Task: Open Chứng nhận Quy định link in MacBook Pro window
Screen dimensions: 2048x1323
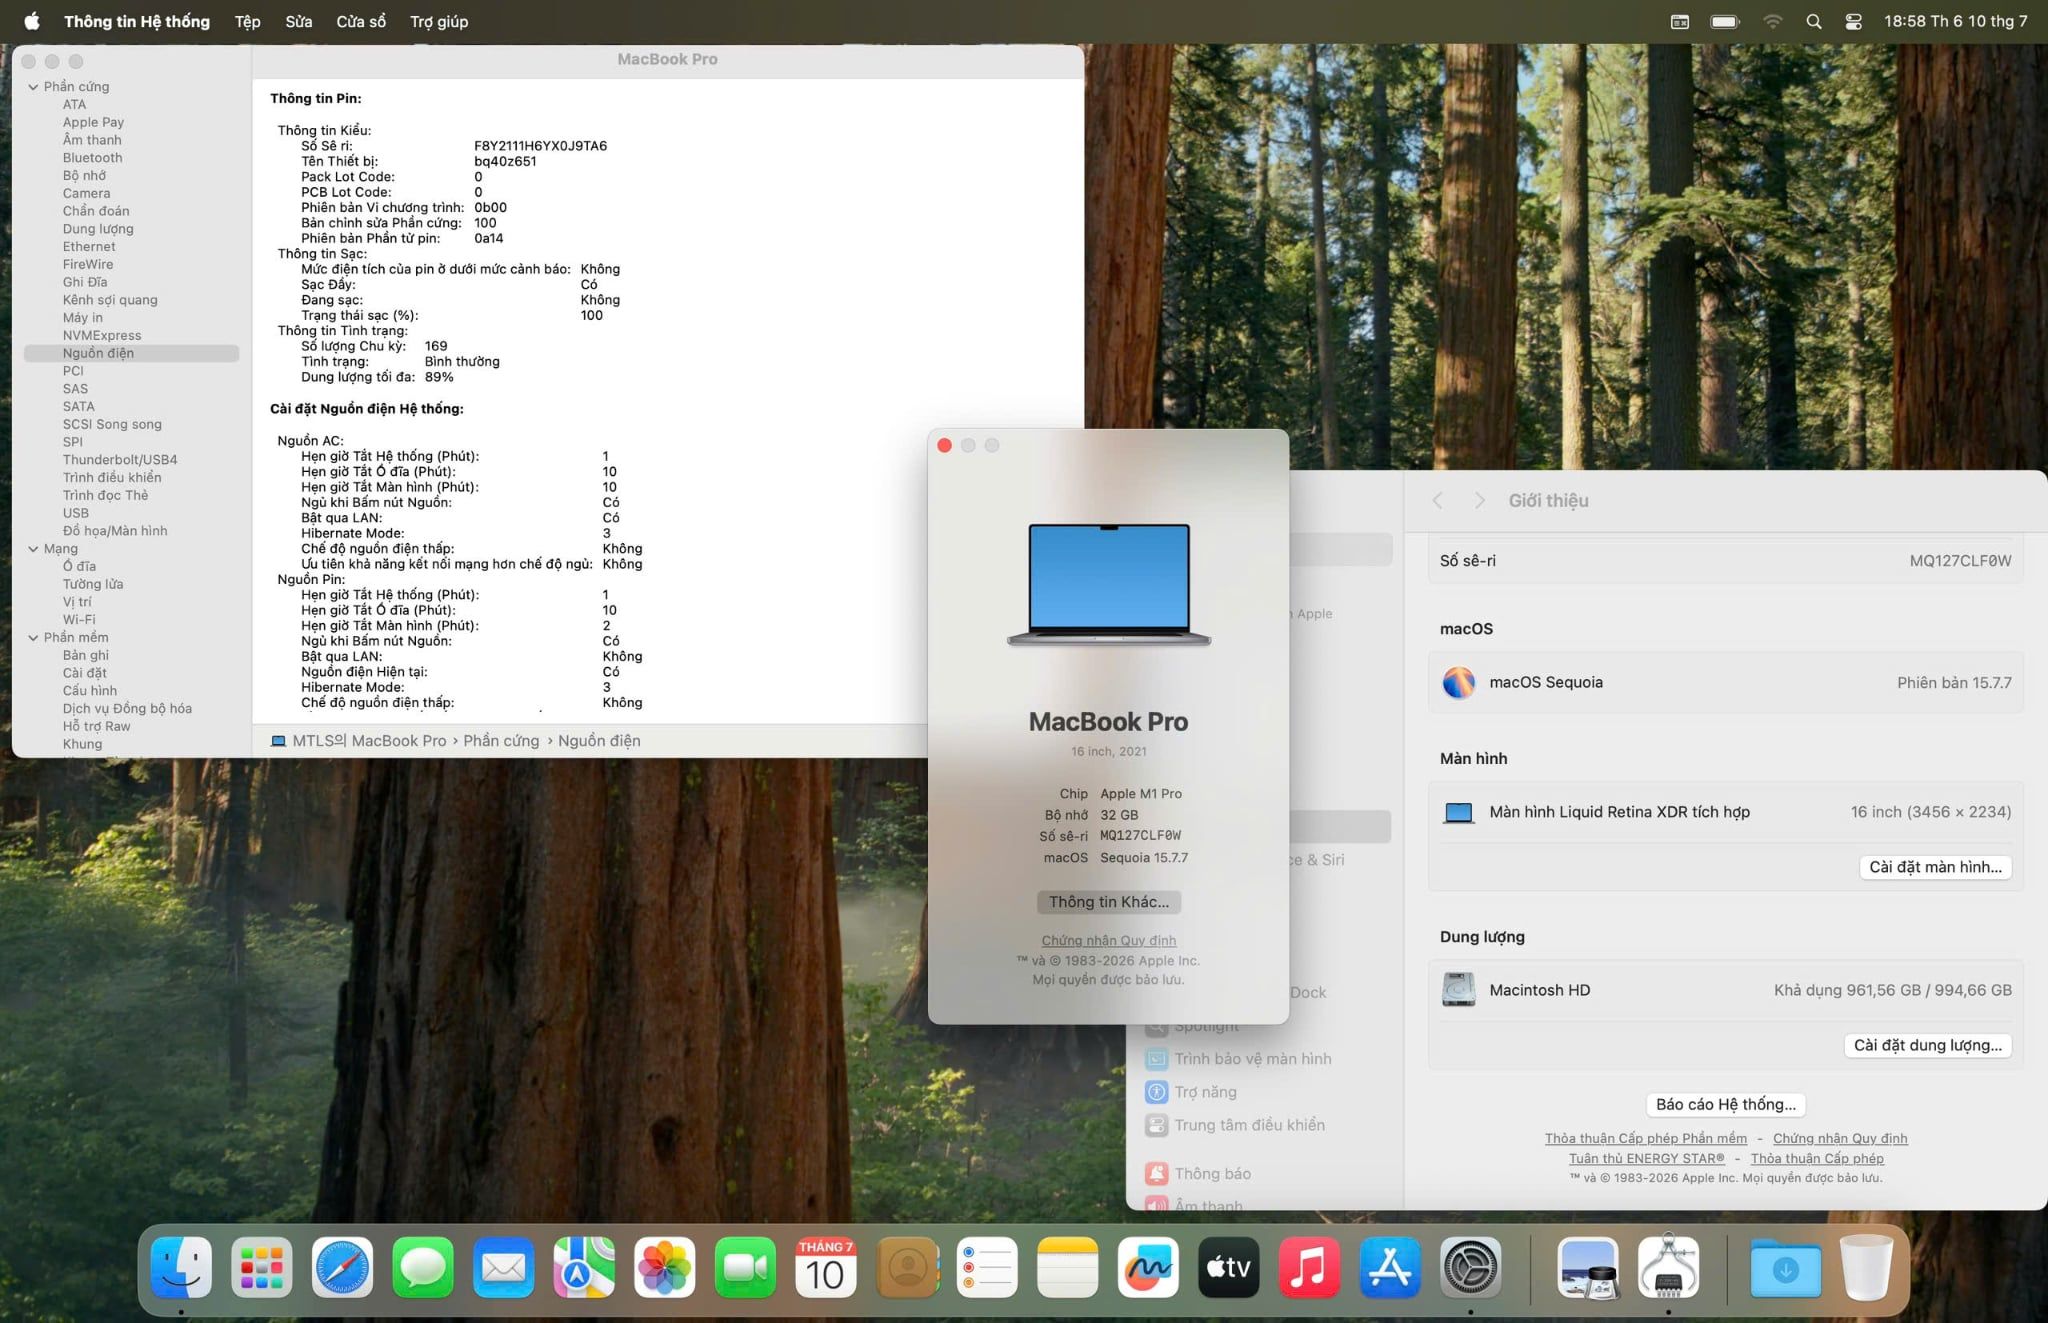Action: 1109,940
